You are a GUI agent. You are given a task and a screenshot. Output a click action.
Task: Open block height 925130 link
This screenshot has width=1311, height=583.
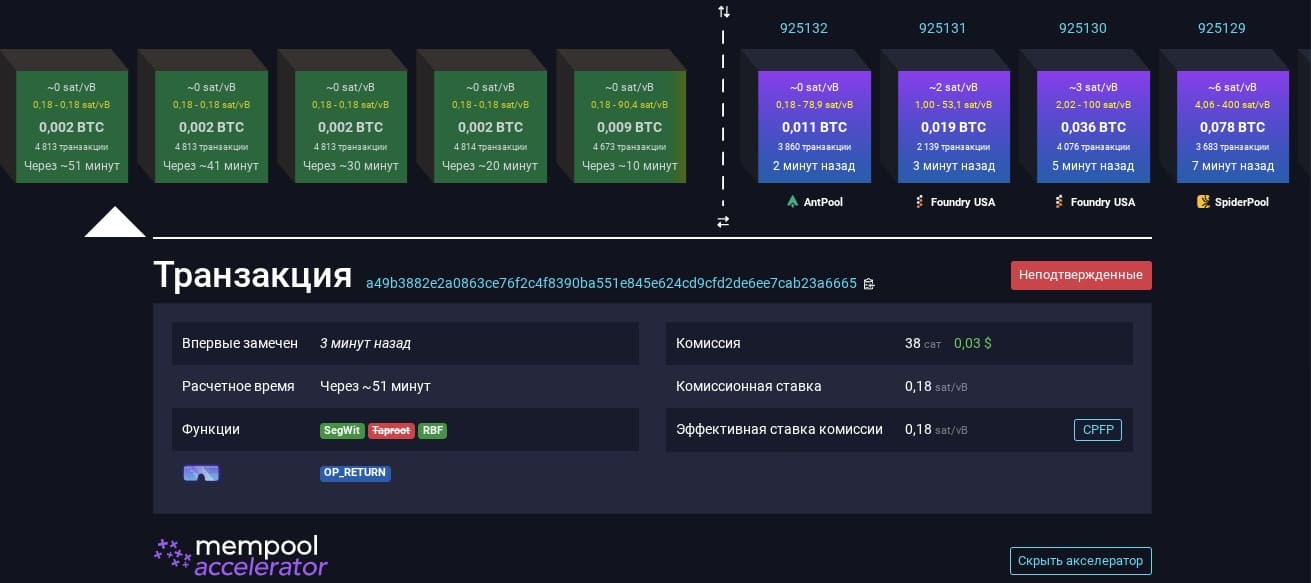click(1083, 28)
